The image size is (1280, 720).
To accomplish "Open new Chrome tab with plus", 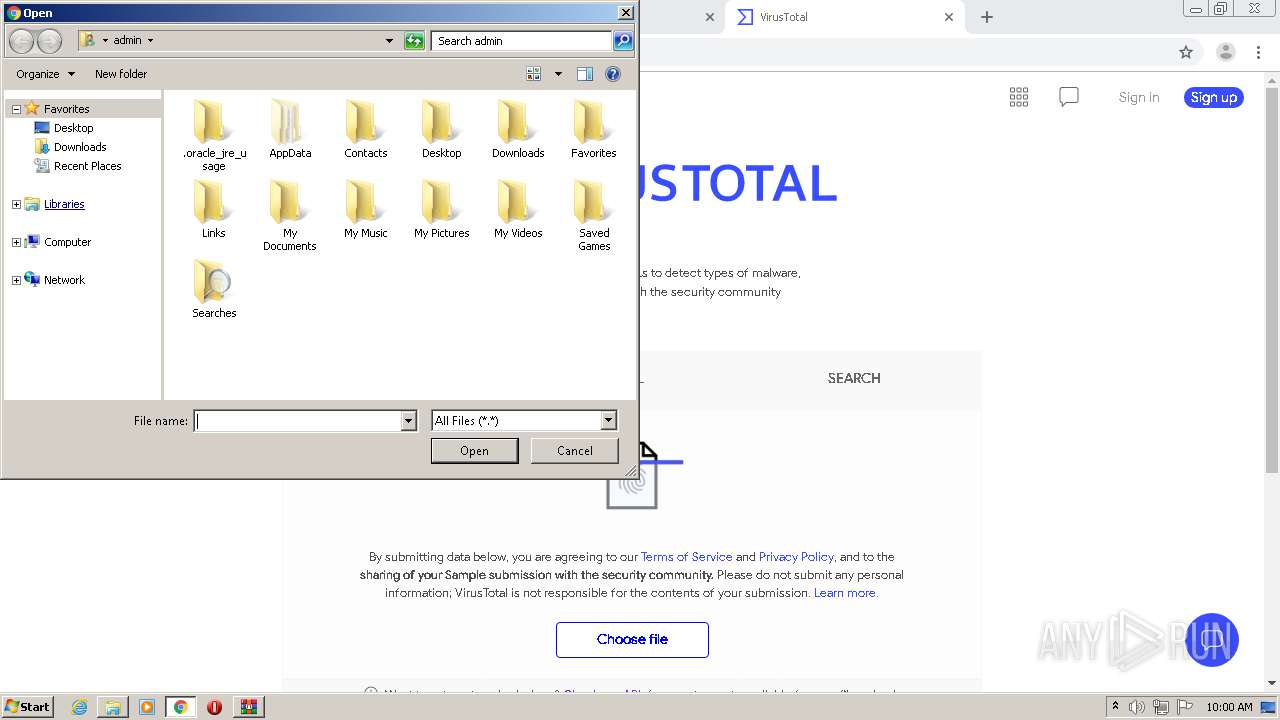I will point(987,17).
